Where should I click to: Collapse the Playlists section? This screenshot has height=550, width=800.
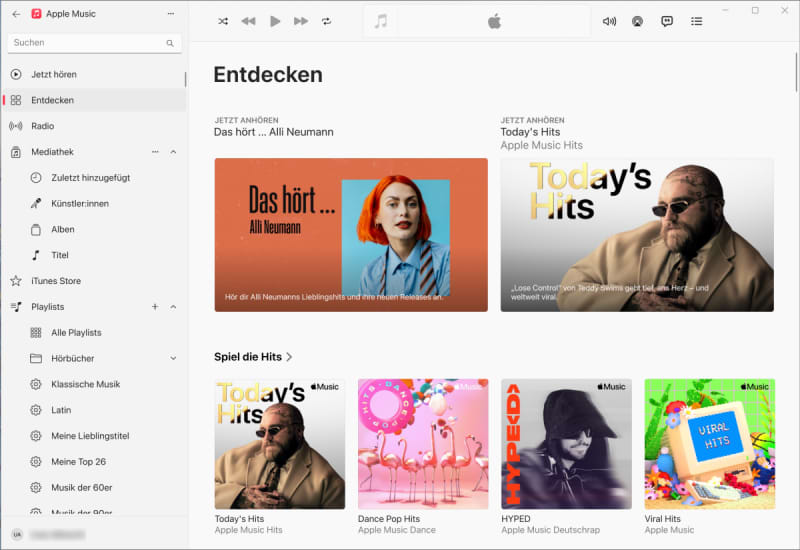pyautogui.click(x=173, y=307)
